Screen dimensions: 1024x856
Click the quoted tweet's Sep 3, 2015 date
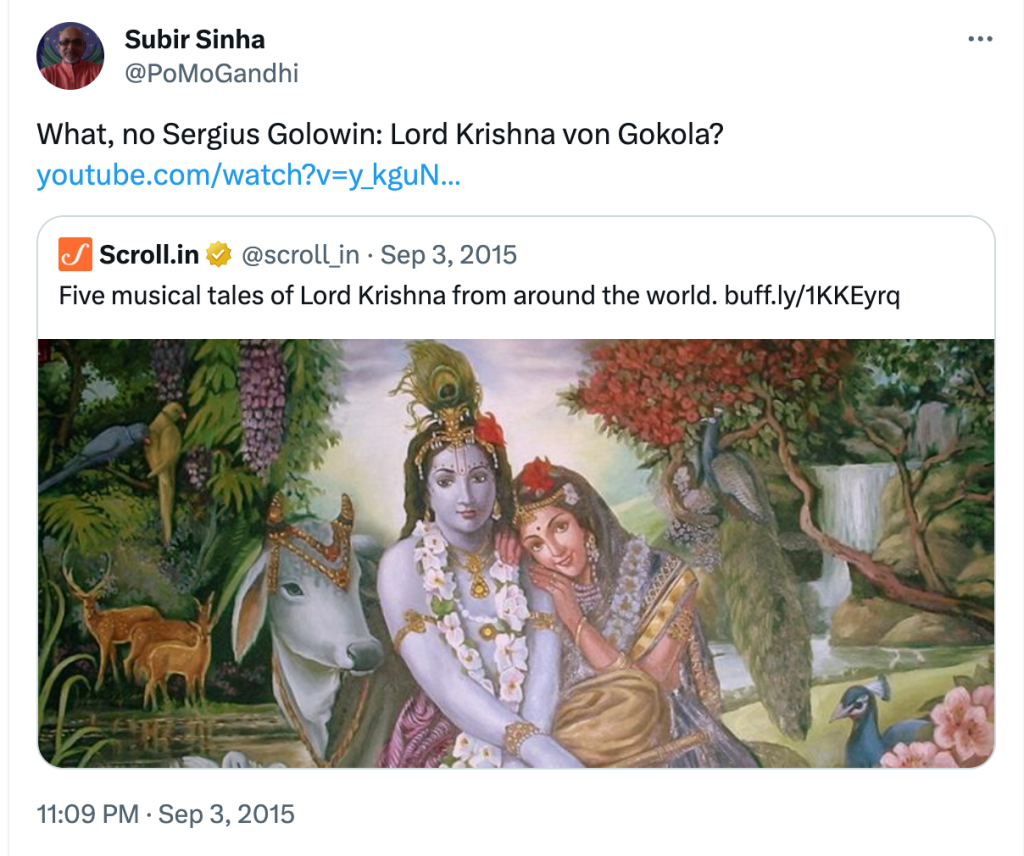tap(449, 255)
